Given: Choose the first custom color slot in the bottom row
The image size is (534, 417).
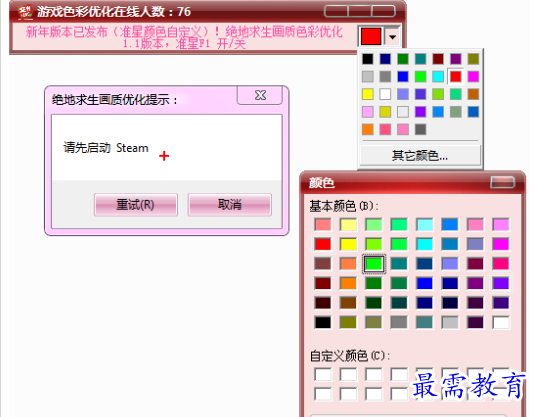Looking at the screenshot, I should pyautogui.click(x=323, y=394).
